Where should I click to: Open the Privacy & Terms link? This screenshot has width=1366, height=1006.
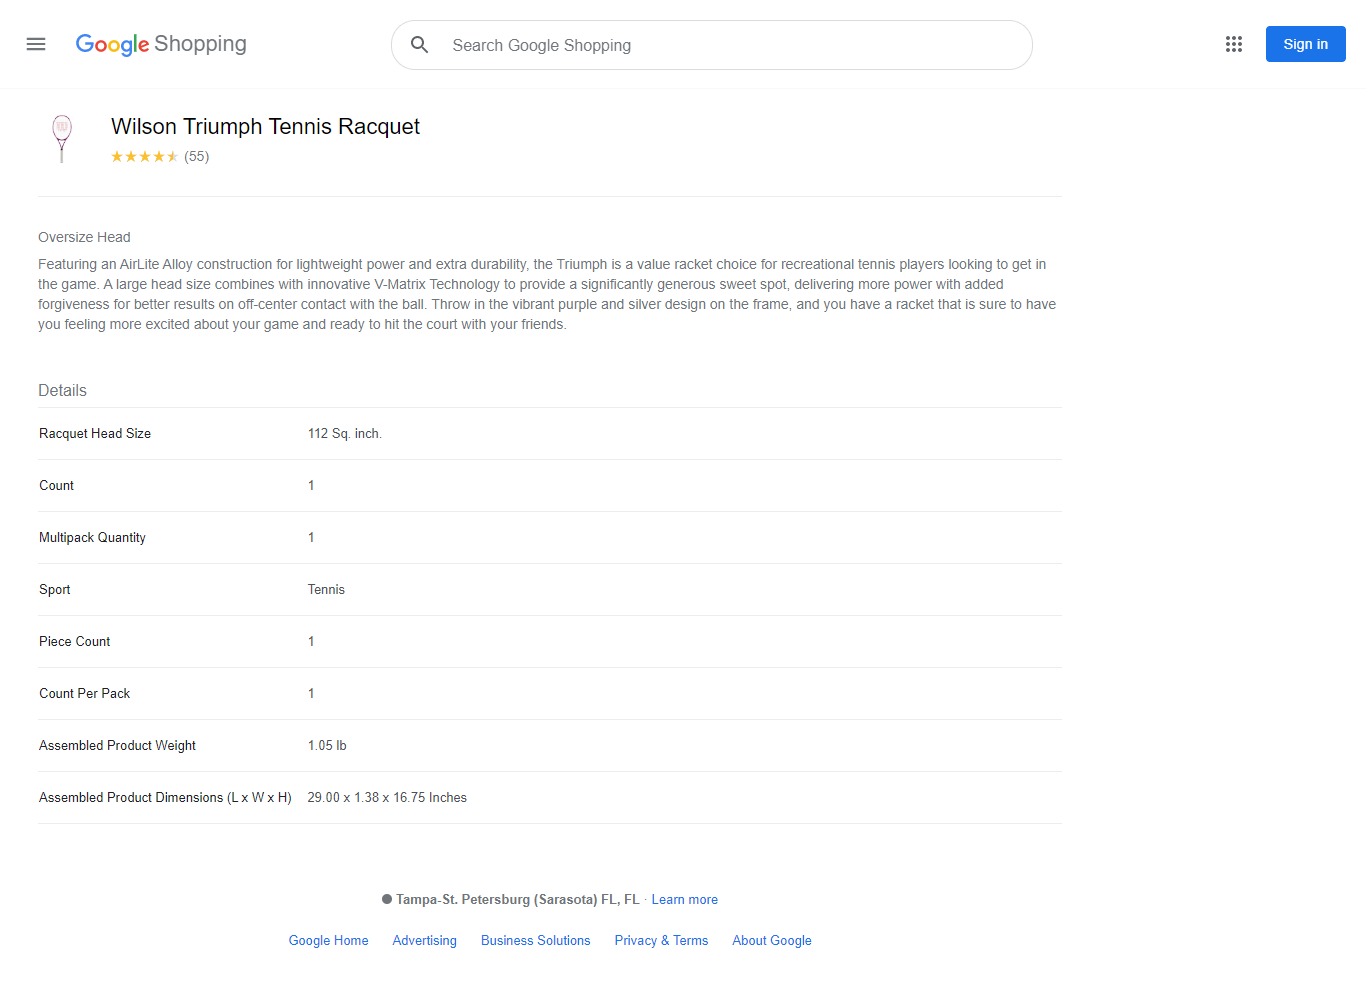pyautogui.click(x=661, y=941)
